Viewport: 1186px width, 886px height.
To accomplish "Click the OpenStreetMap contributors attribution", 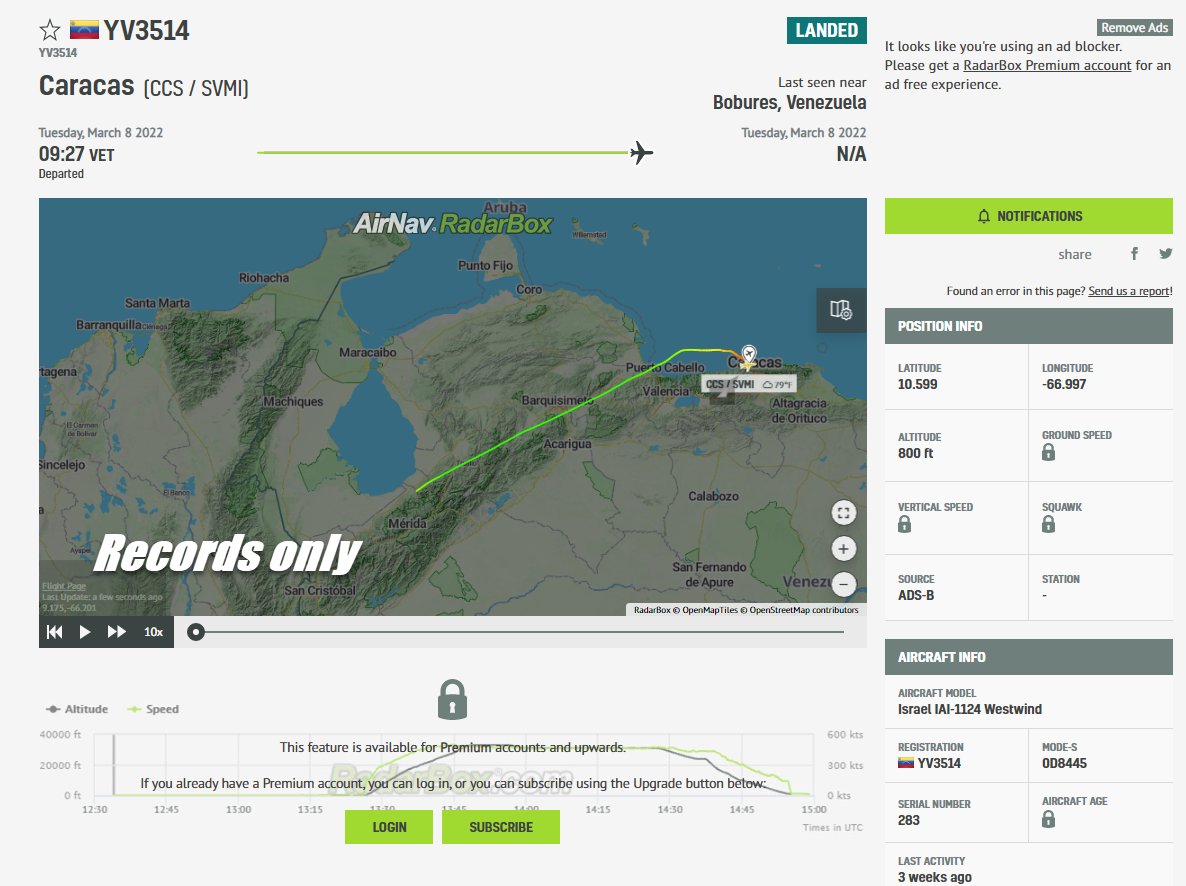I will tap(803, 610).
